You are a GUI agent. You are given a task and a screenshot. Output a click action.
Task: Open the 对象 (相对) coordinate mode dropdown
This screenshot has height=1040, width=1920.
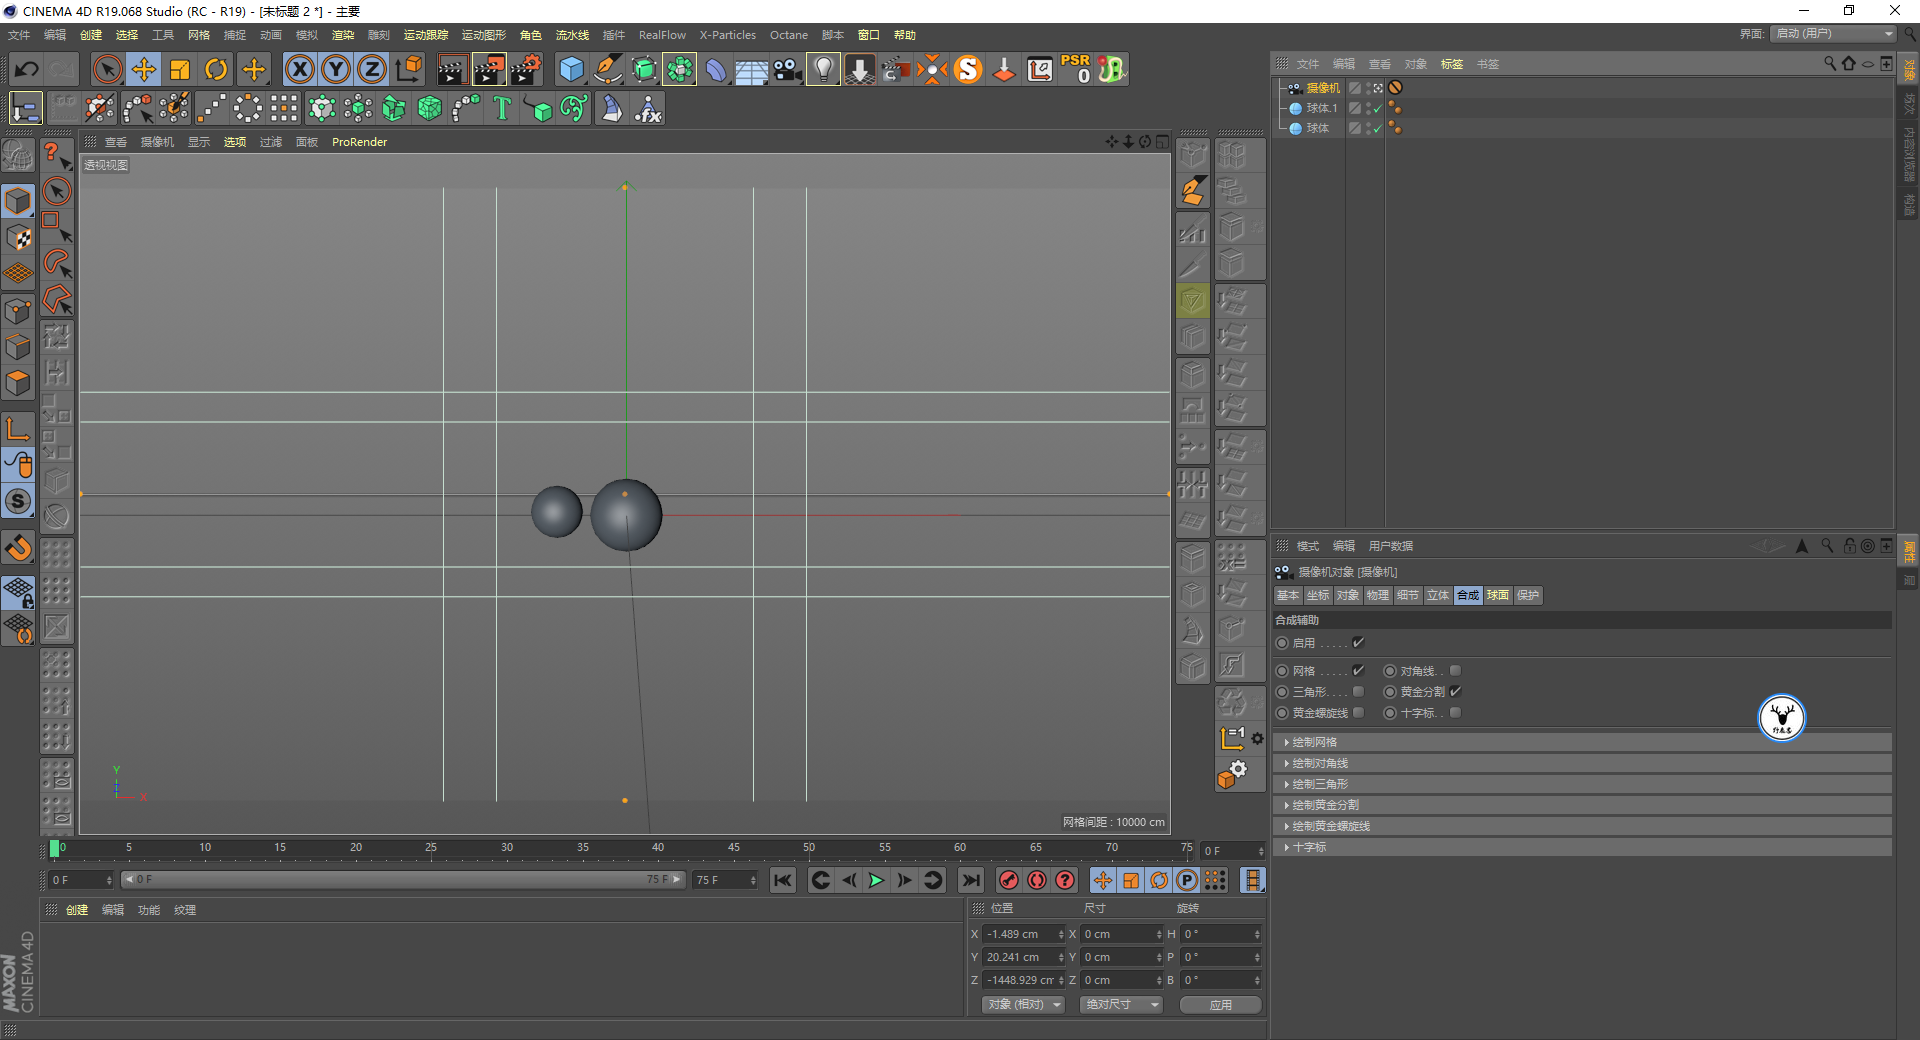coord(1022,1004)
